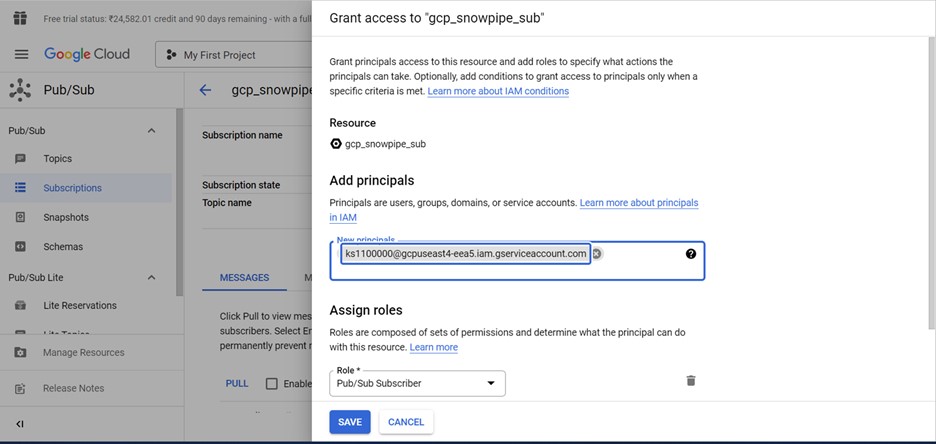Open Manage Resources from sidebar

tap(83, 353)
